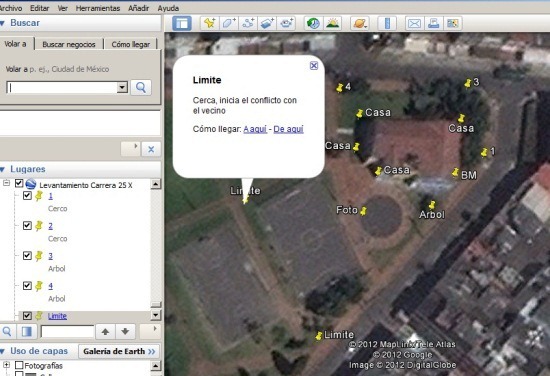Uncheck placemark 1 checkbox
Screen dimensions: 550x376
point(27,195)
